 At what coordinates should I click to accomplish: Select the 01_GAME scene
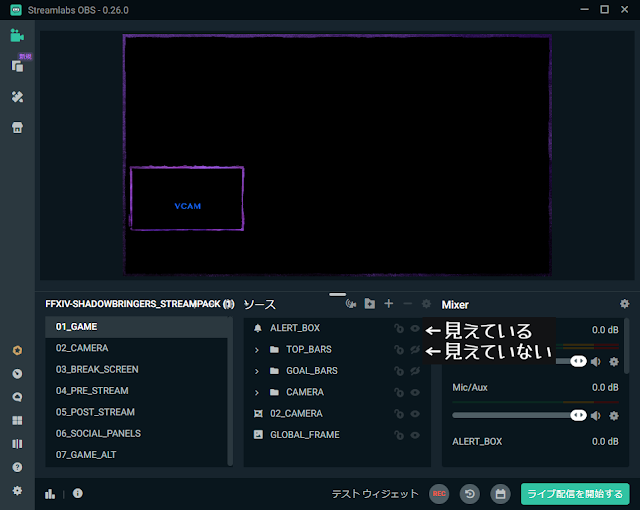(x=136, y=327)
